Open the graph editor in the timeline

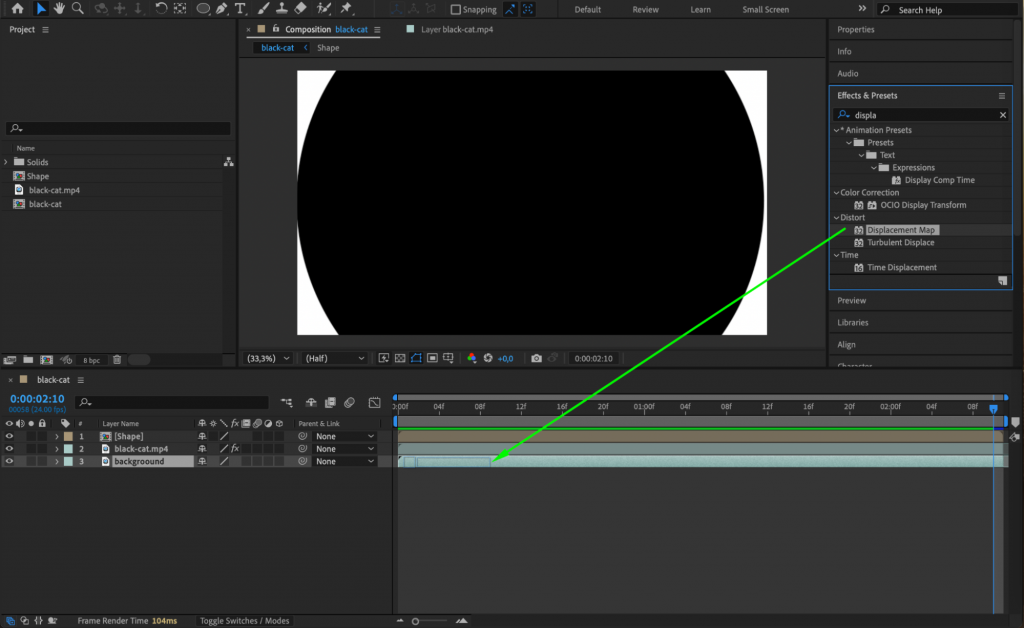[x=374, y=402]
